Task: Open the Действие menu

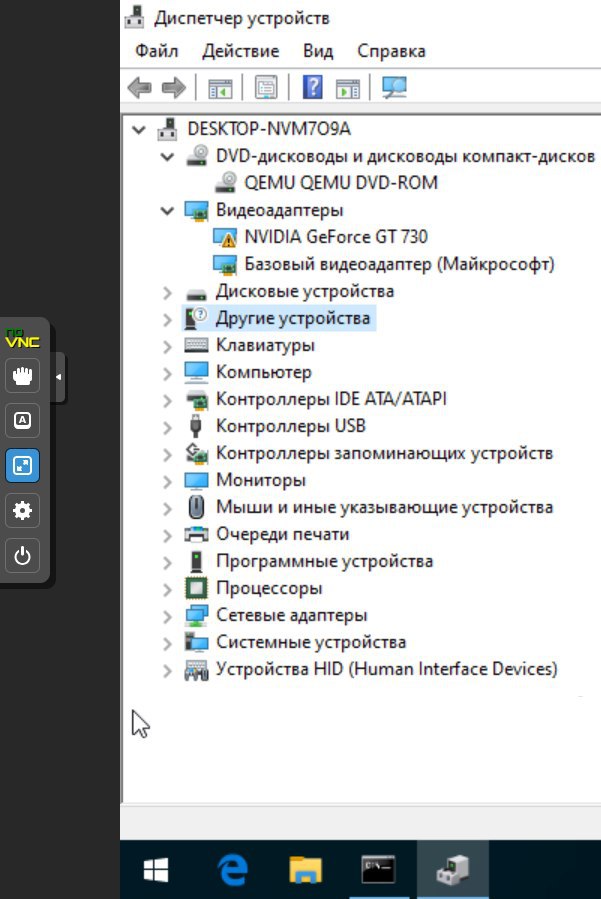Action: [240, 51]
